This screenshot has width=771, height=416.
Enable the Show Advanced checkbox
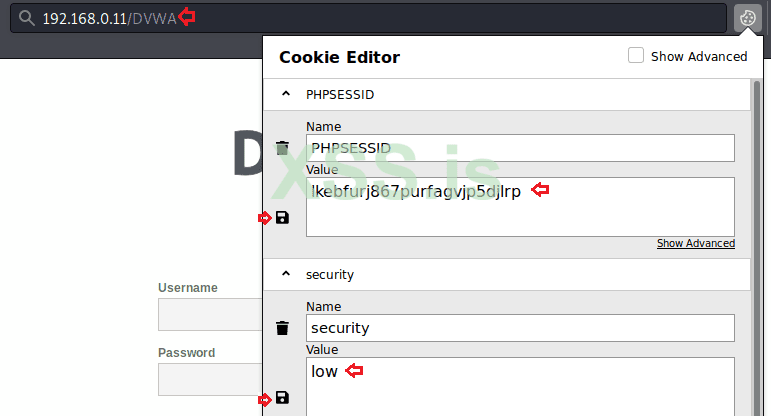click(636, 56)
